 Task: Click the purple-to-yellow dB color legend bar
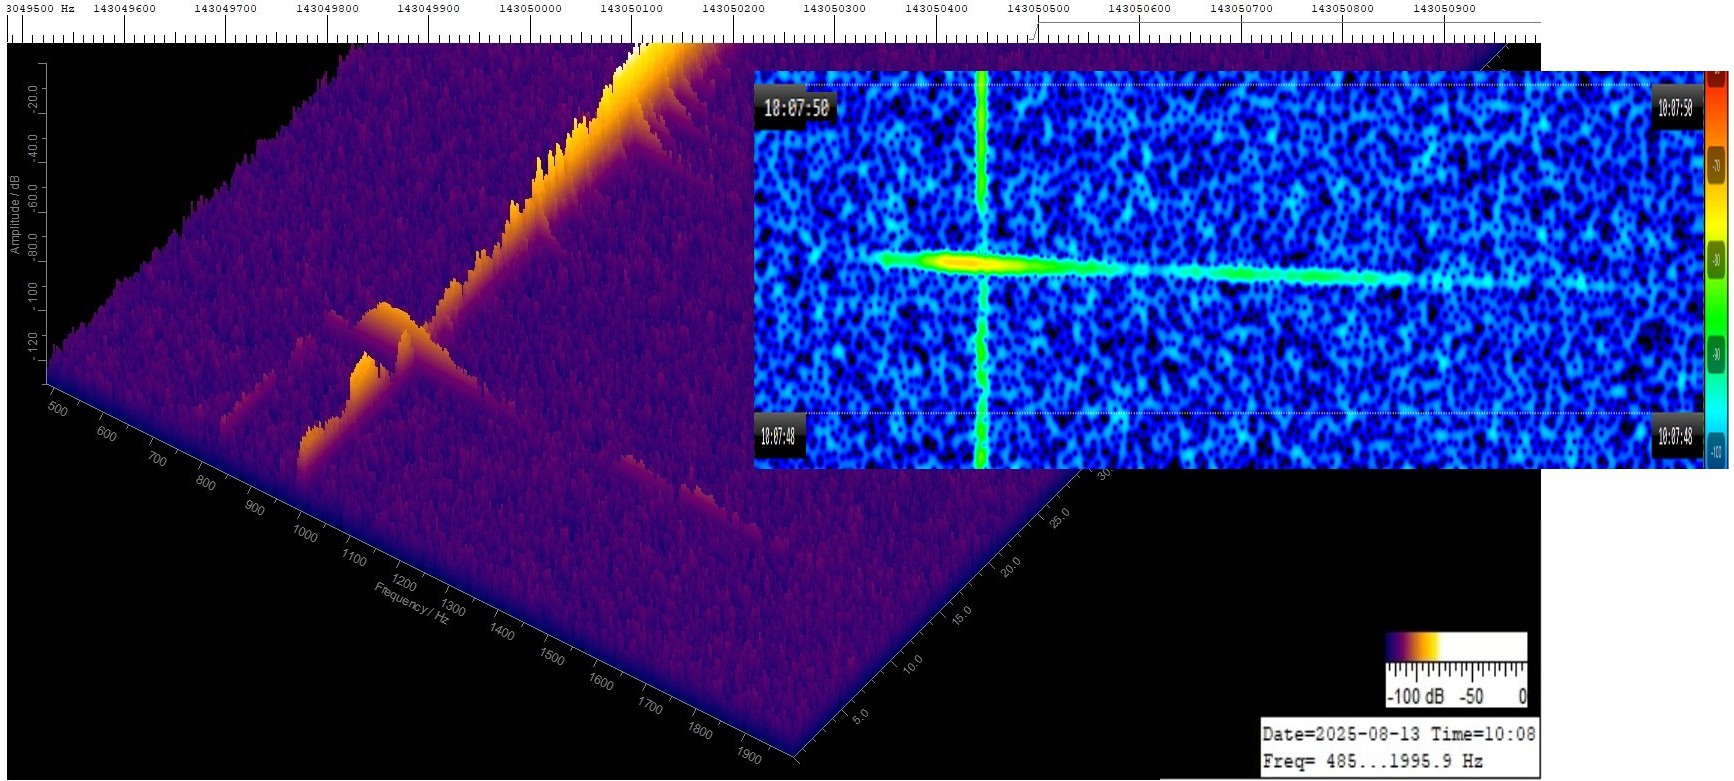[x=1455, y=647]
